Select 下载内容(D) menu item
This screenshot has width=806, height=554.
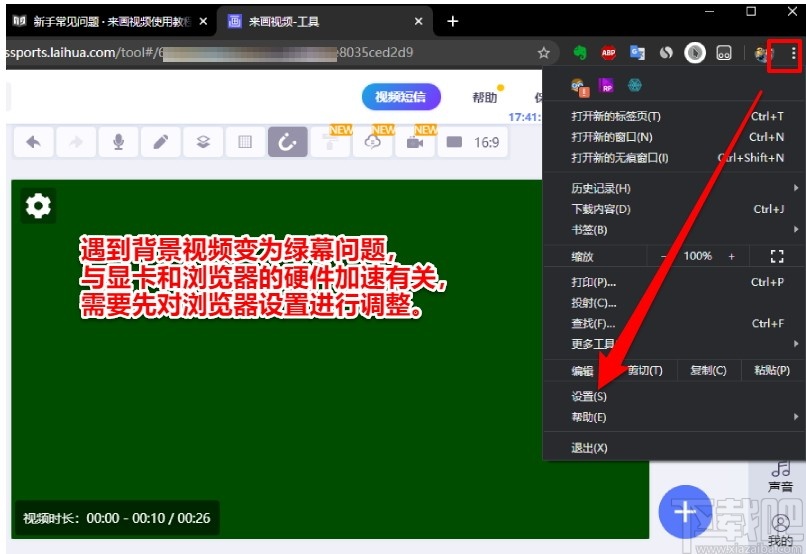tap(673, 209)
